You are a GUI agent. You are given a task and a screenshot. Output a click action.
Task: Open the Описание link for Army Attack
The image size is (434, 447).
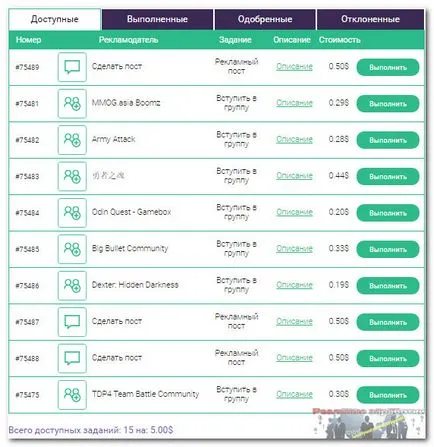(x=294, y=140)
